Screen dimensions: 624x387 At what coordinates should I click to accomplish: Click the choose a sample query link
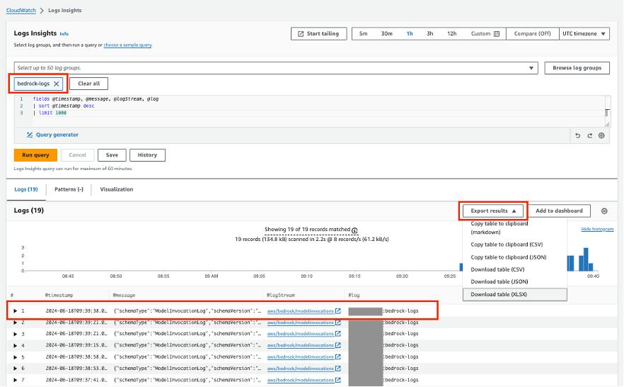[128, 45]
